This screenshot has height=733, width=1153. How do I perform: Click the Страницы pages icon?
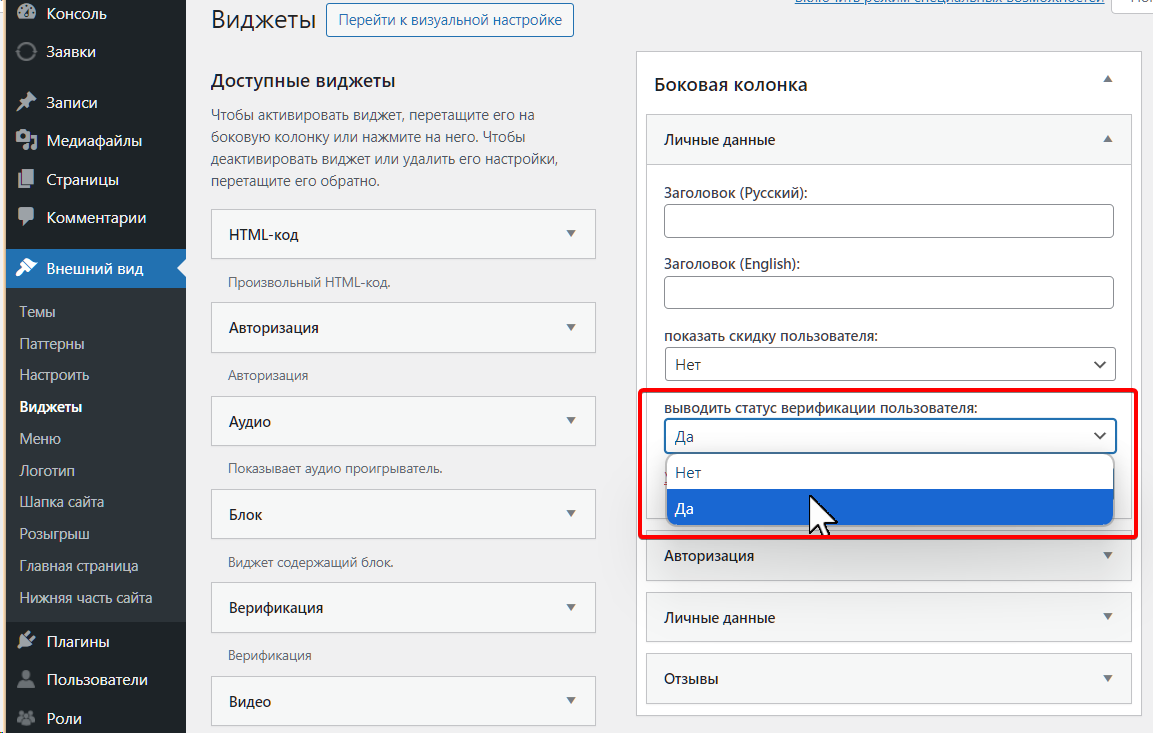[x=27, y=180]
